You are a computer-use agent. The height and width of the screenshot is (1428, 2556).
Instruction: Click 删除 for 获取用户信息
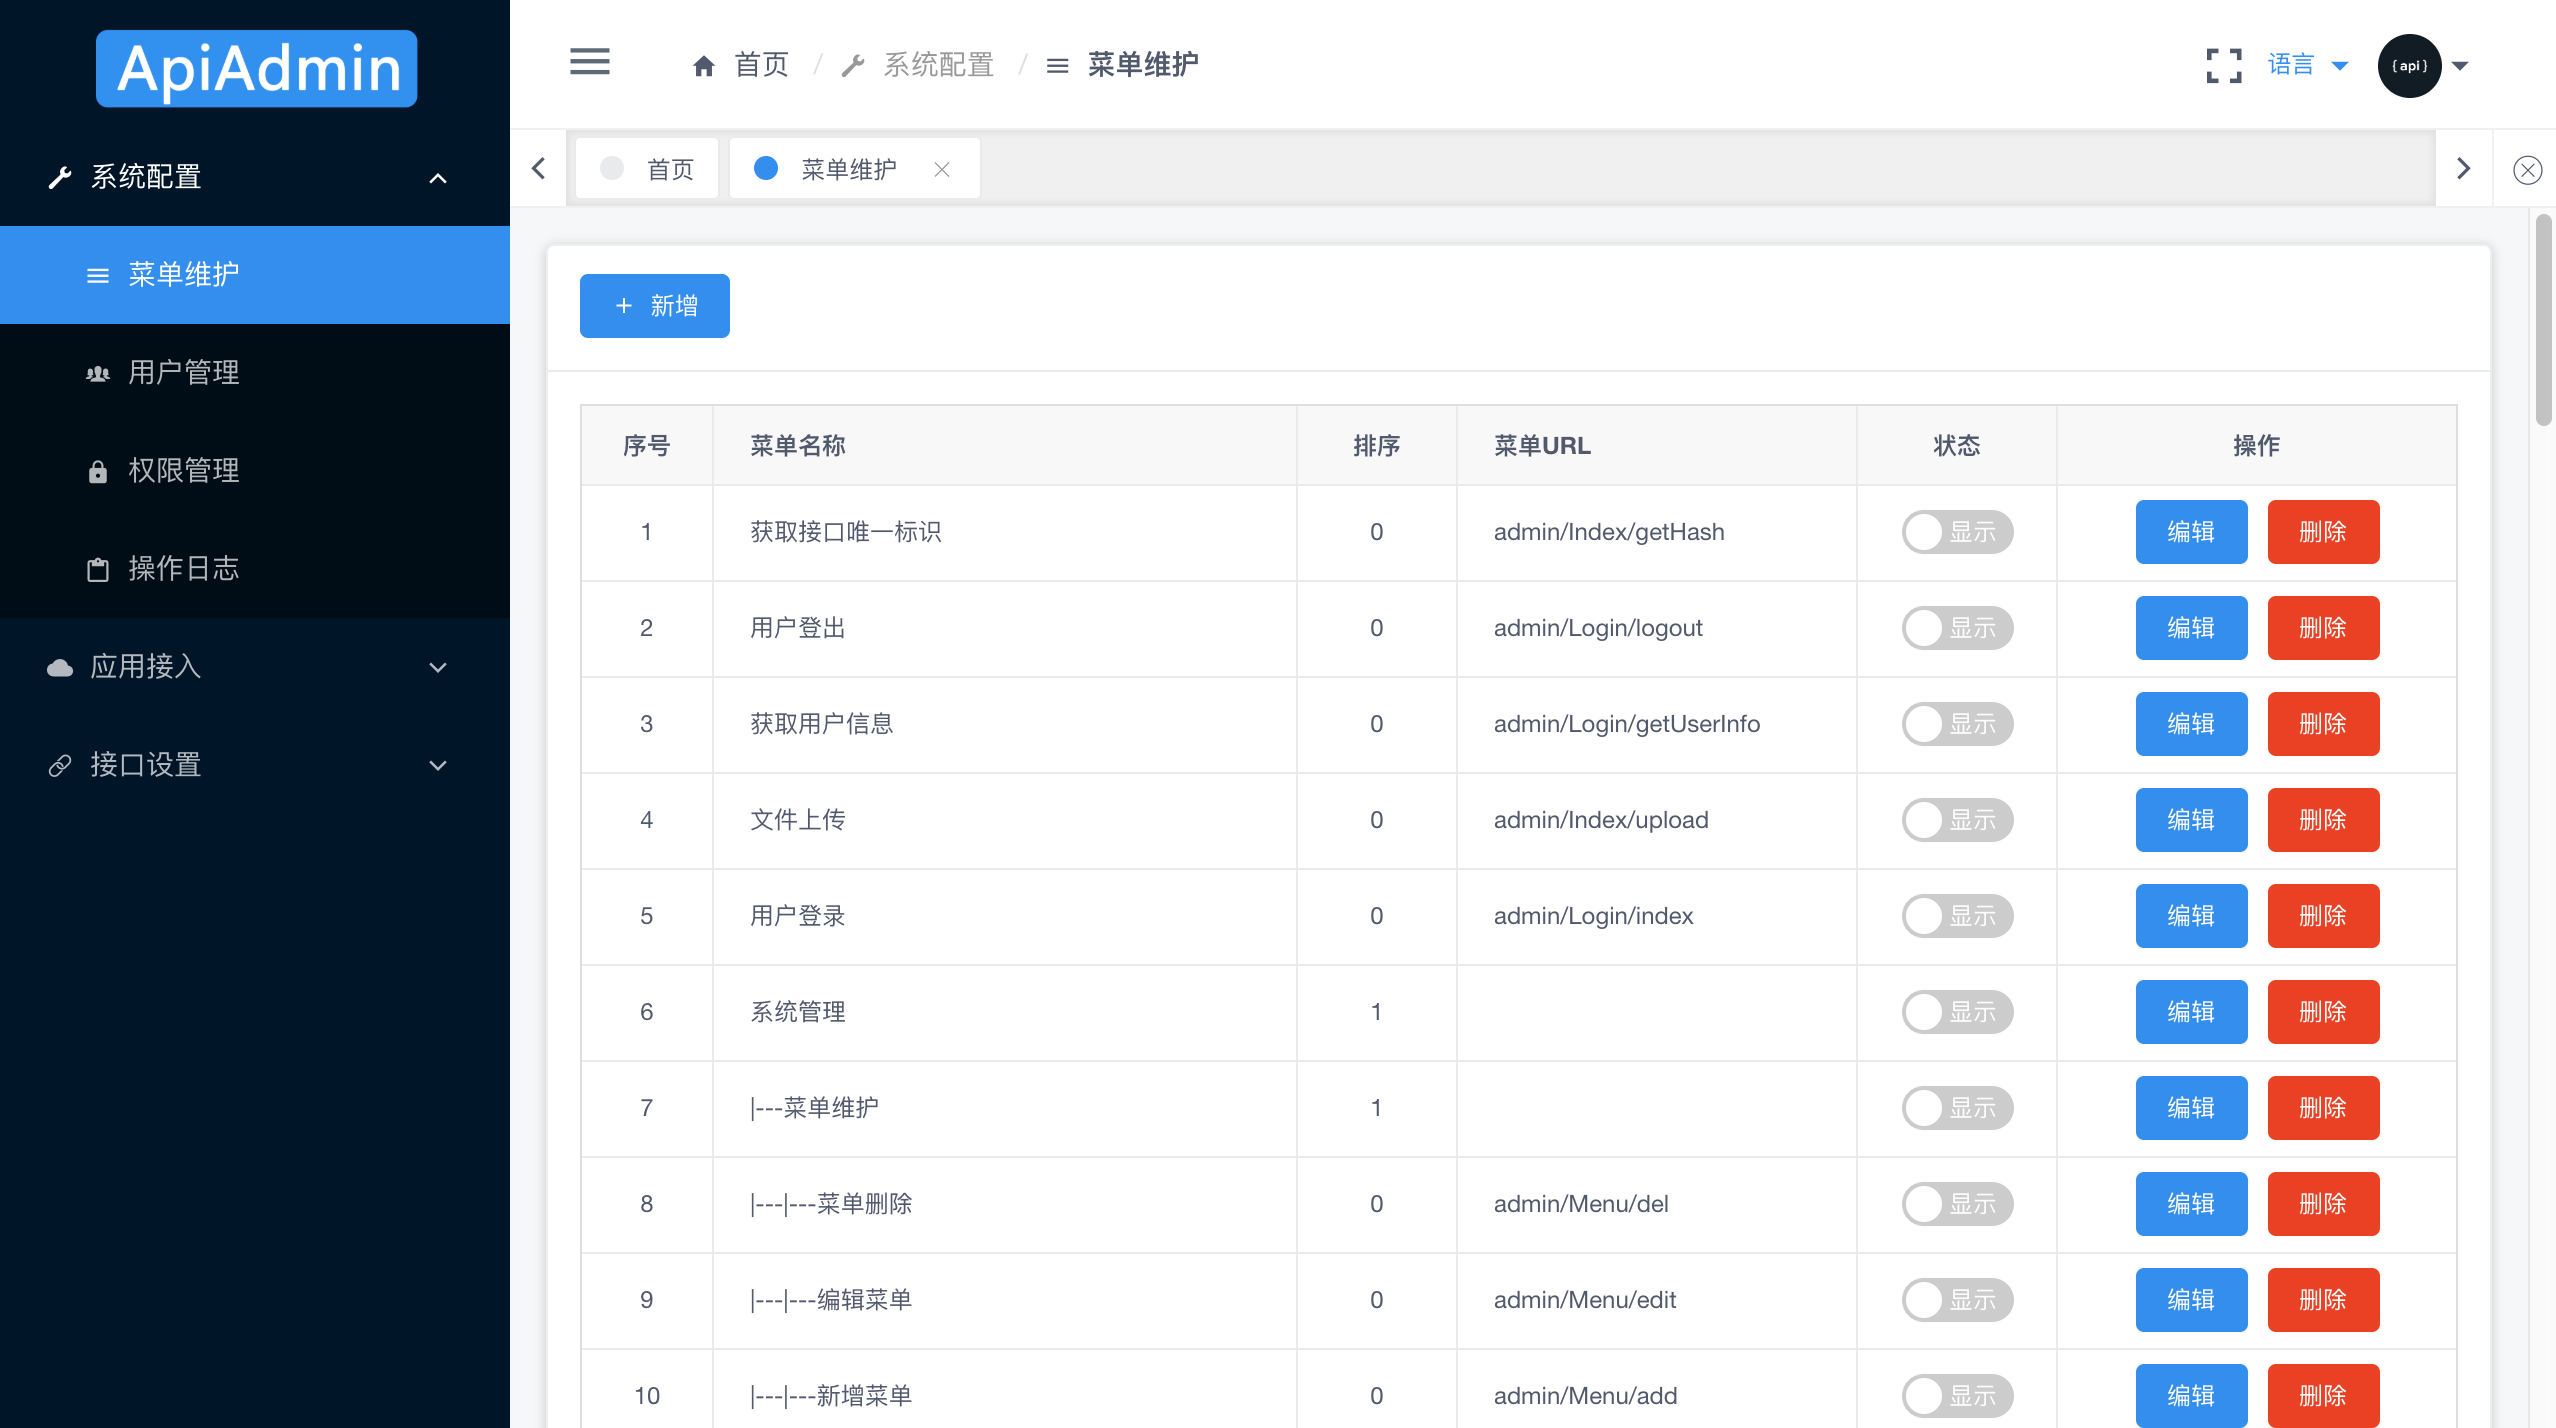click(2324, 724)
